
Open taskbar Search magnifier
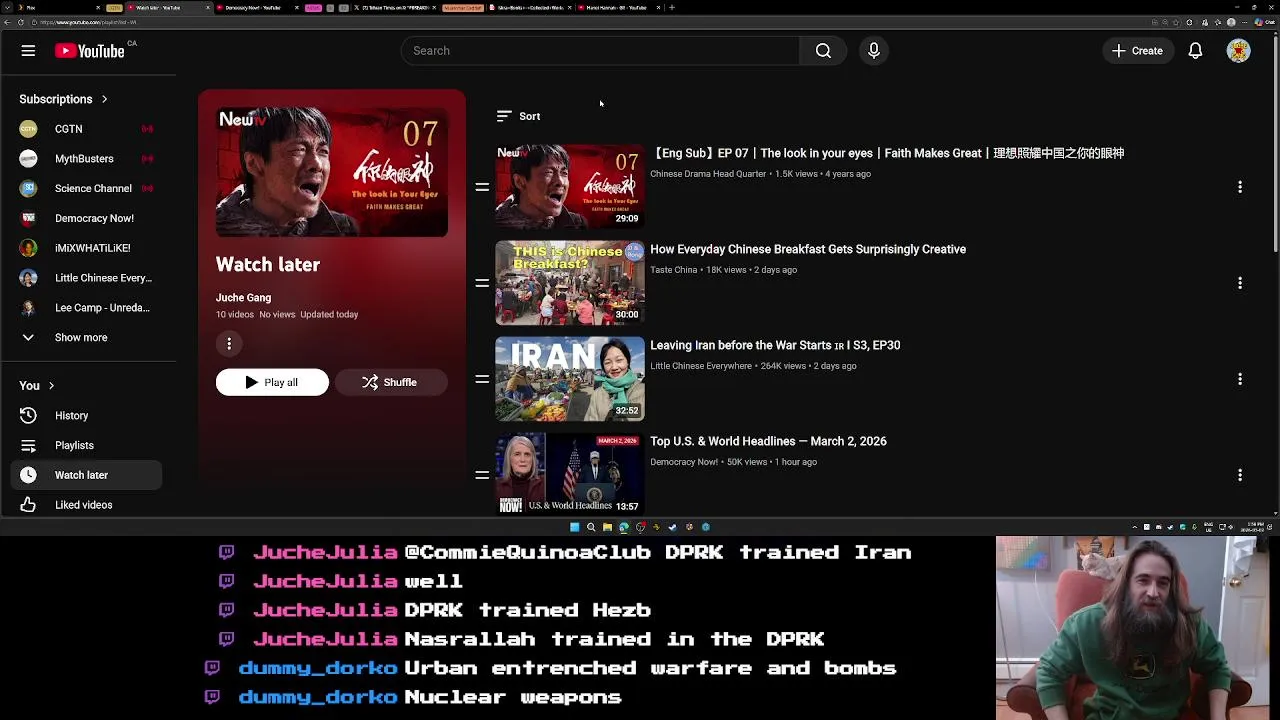(591, 527)
